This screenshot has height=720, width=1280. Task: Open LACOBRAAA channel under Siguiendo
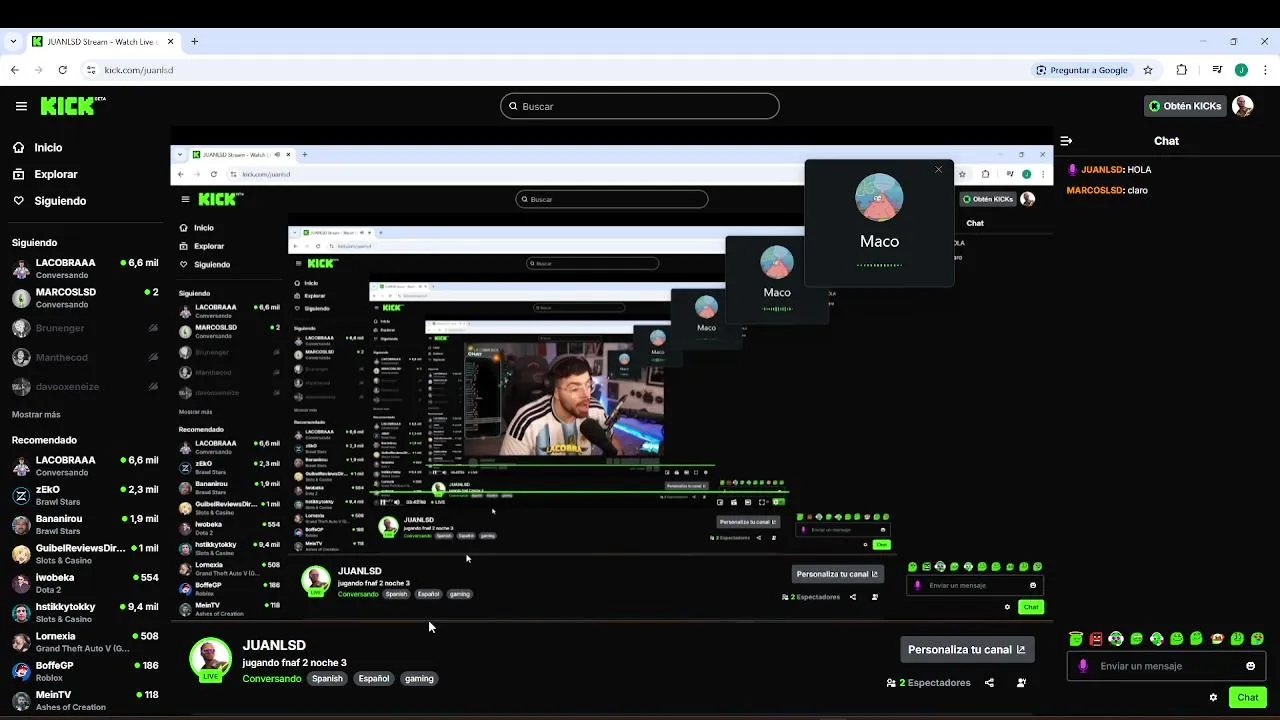[85, 269]
